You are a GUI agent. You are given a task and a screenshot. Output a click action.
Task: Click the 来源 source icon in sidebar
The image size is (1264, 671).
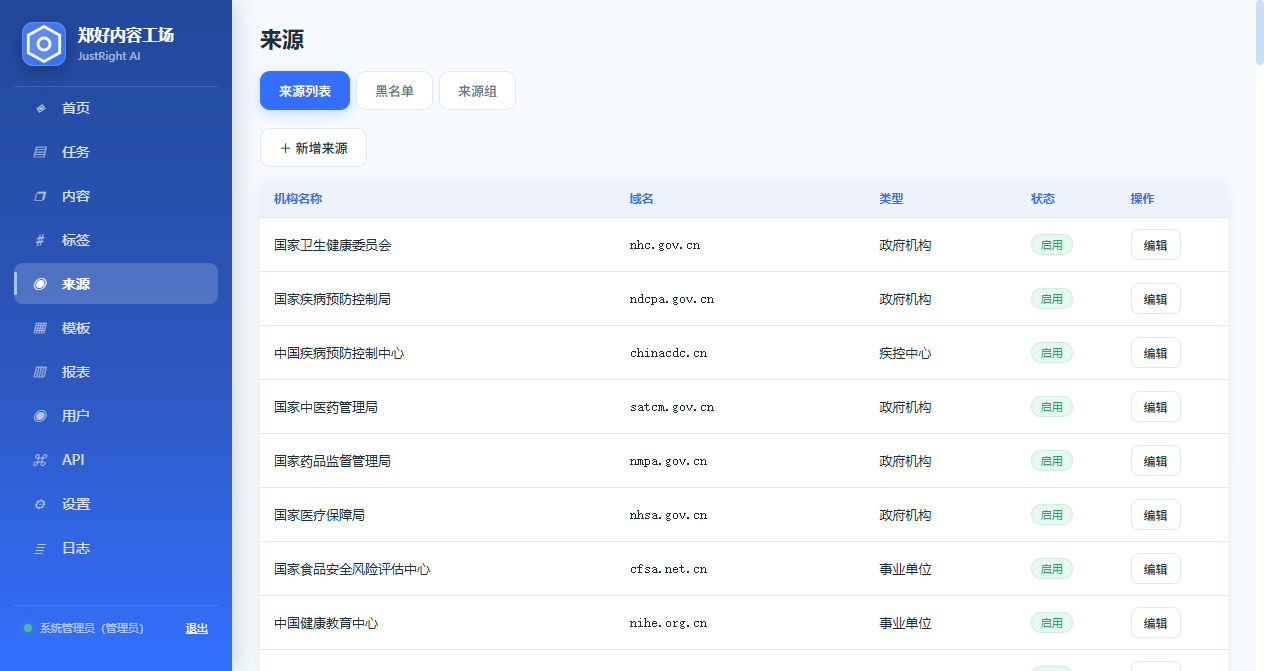click(40, 284)
